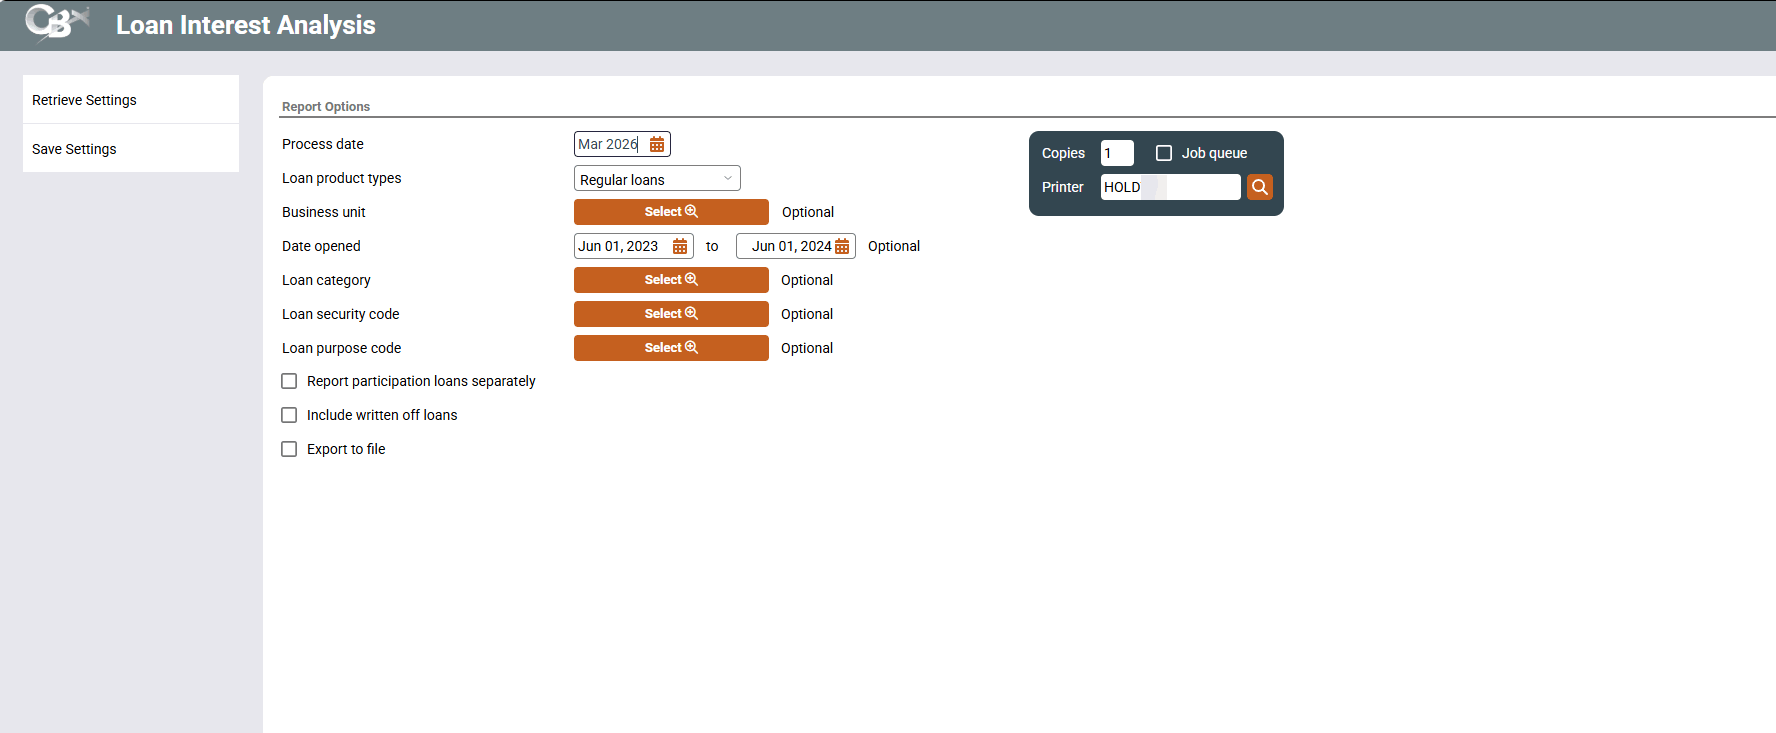Click into the Printer name field
This screenshot has width=1776, height=733.
1170,187
